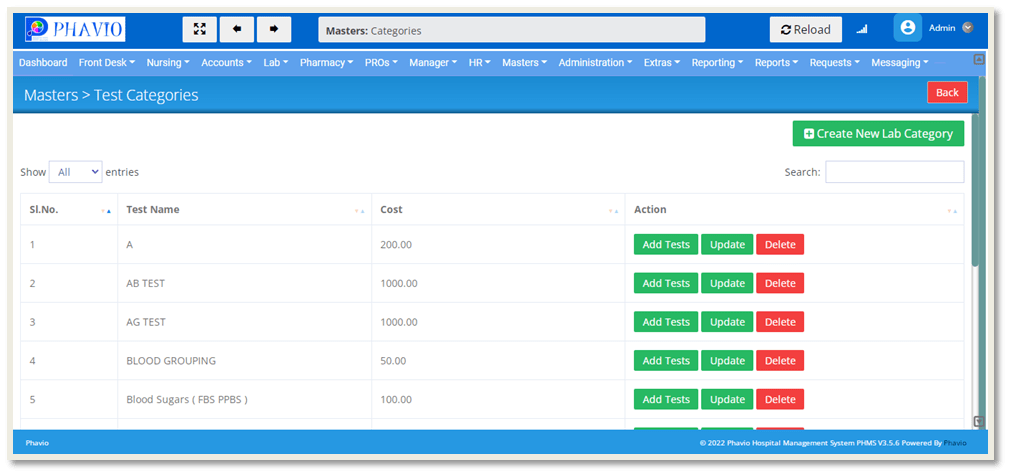Click the red Back button
1009x475 pixels.
click(x=947, y=93)
